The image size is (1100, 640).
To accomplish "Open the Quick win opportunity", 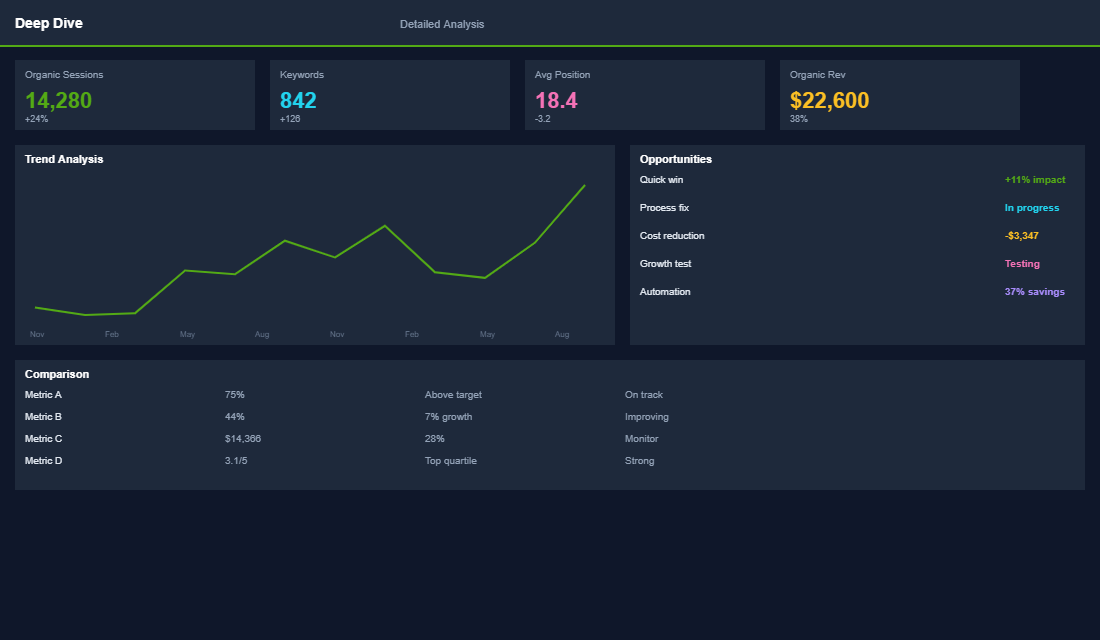I will point(661,179).
